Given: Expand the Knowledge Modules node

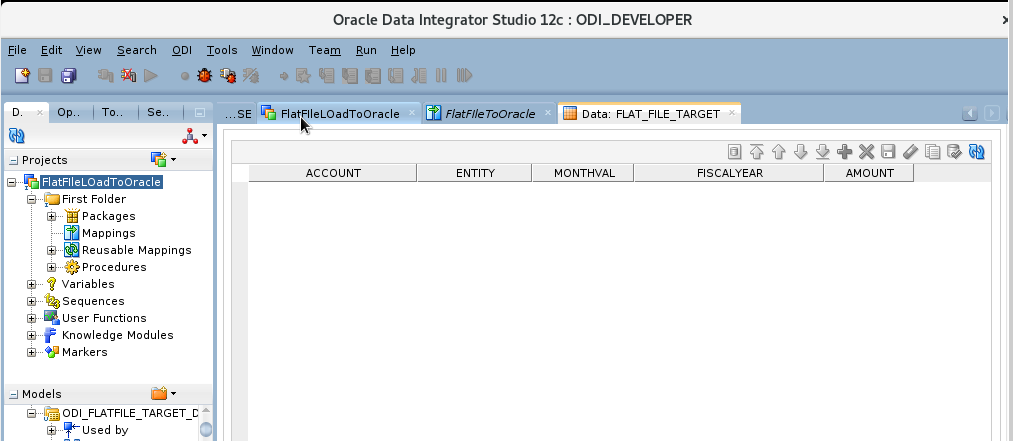Looking at the screenshot, I should click(31, 335).
